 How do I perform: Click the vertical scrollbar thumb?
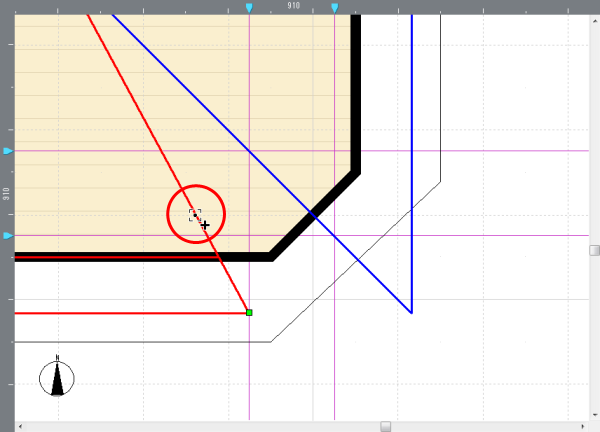594,250
